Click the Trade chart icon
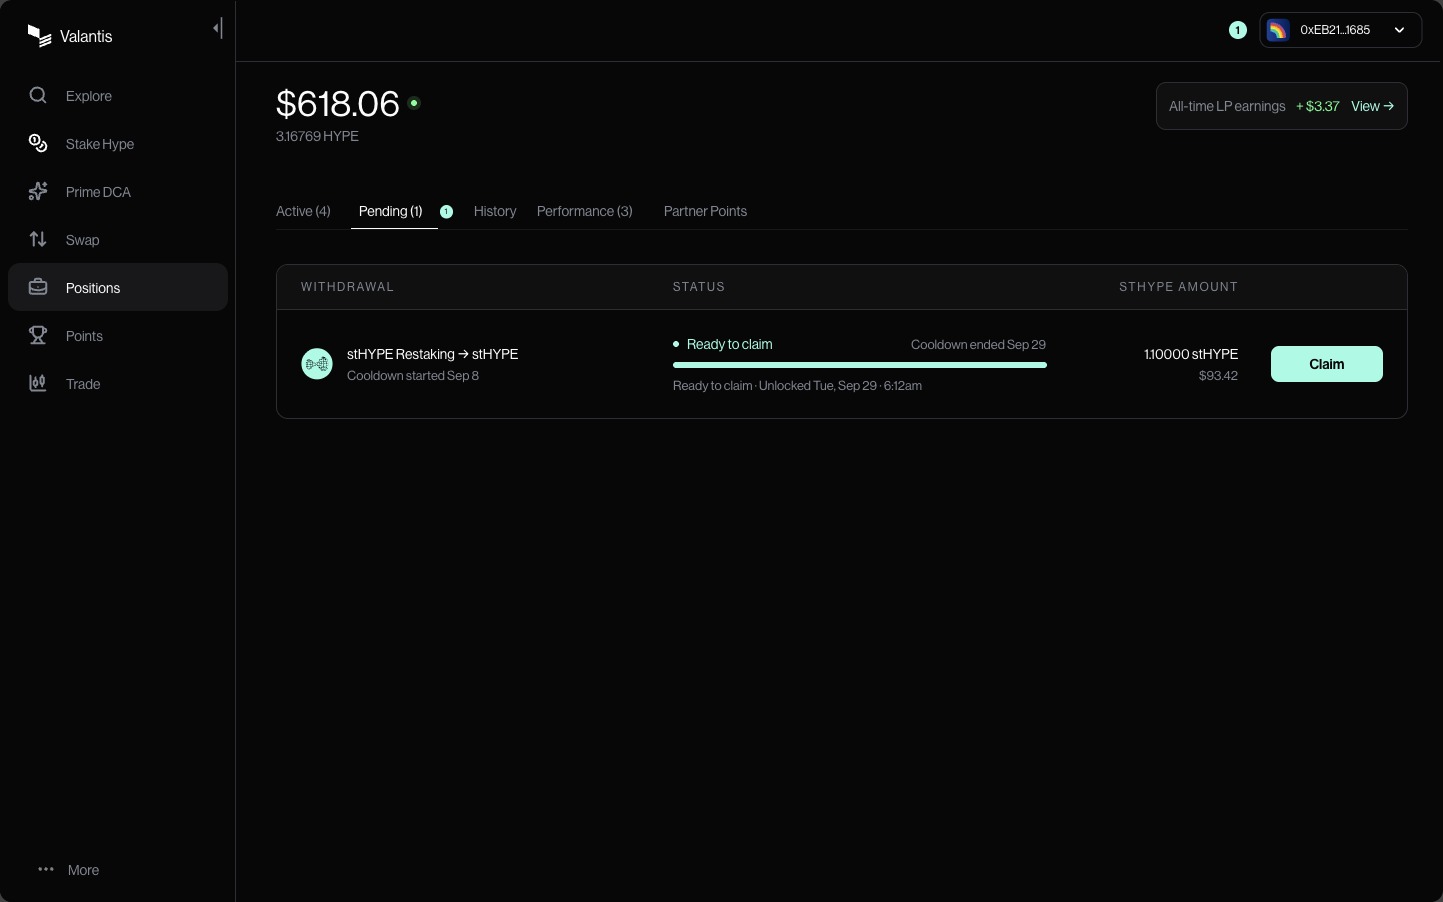Image resolution: width=1443 pixels, height=902 pixels. click(x=38, y=383)
